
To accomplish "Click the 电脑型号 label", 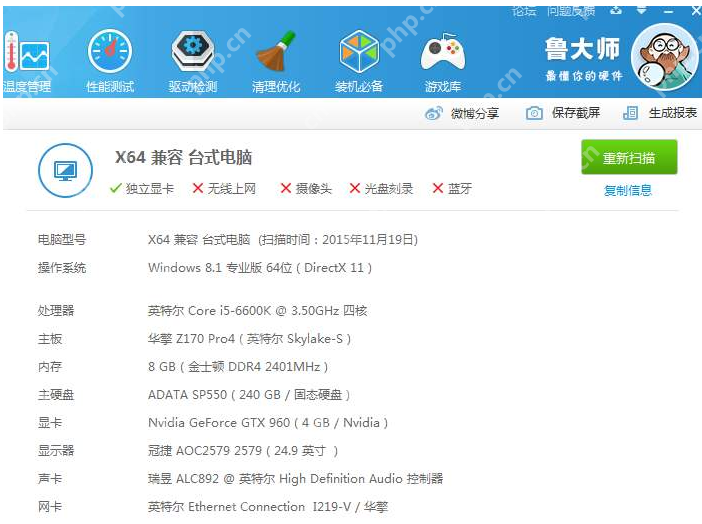I will point(62,240).
